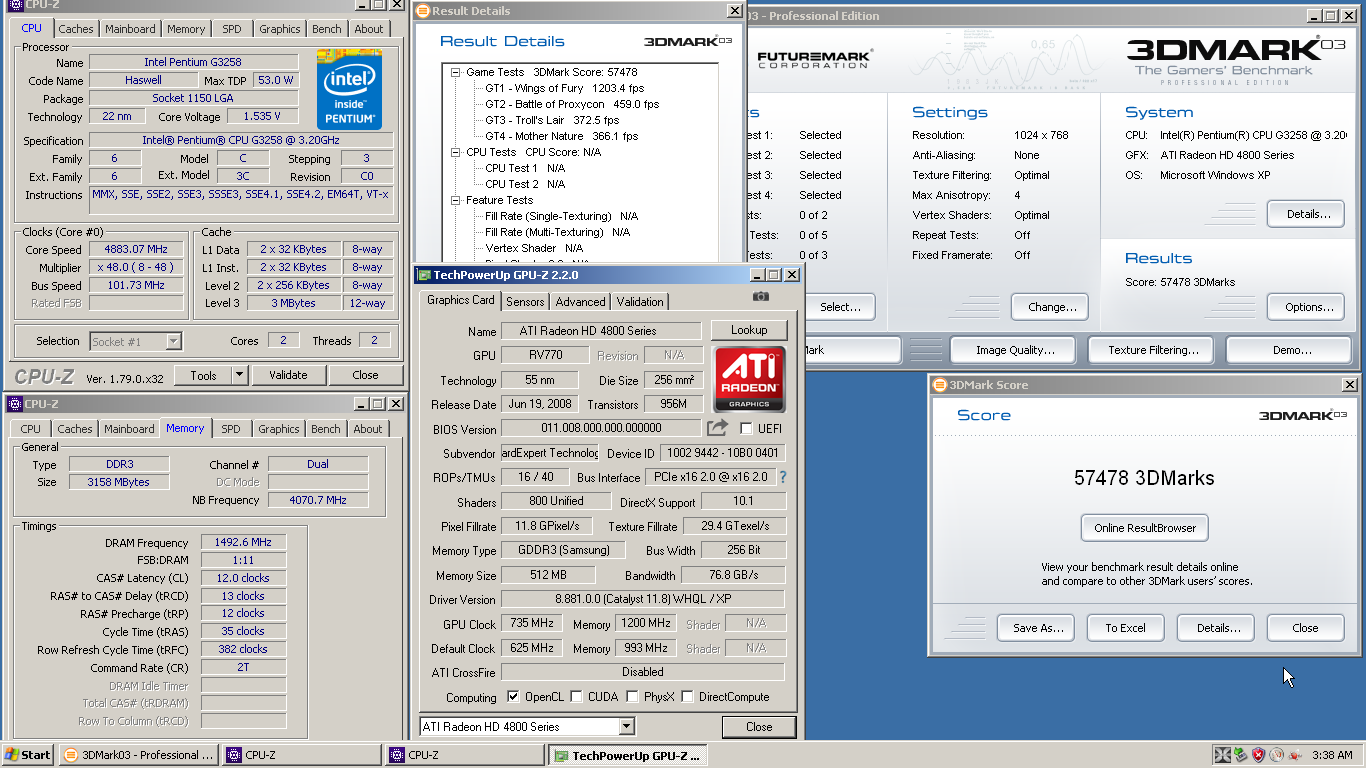Click the DRAM Frequency value 1492.6 MHz

tap(243, 543)
